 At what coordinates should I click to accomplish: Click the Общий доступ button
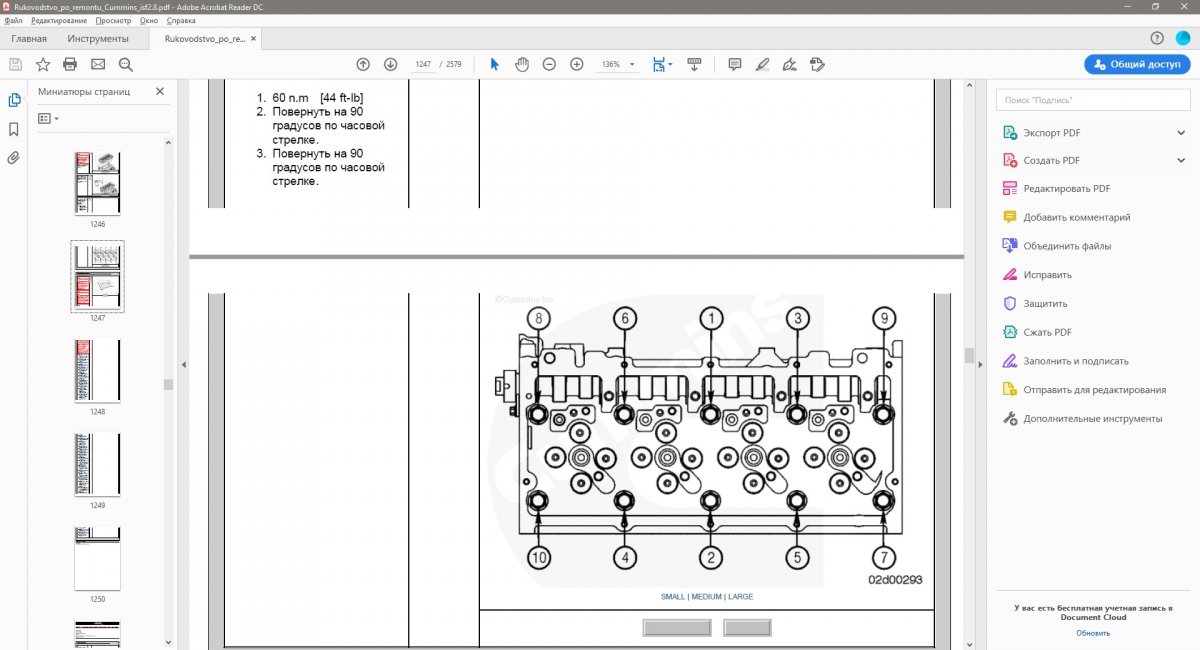tap(1137, 64)
